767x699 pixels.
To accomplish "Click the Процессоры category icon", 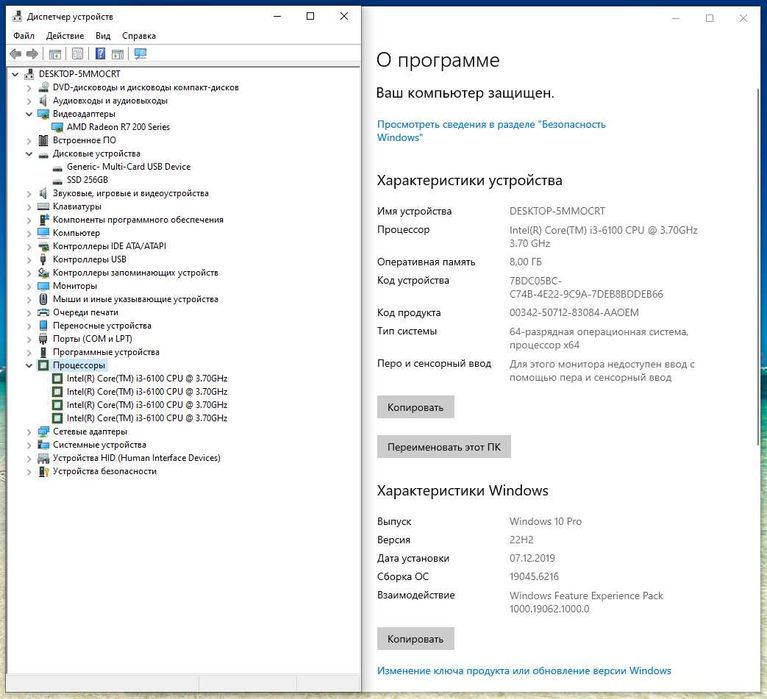I will tap(44, 365).
